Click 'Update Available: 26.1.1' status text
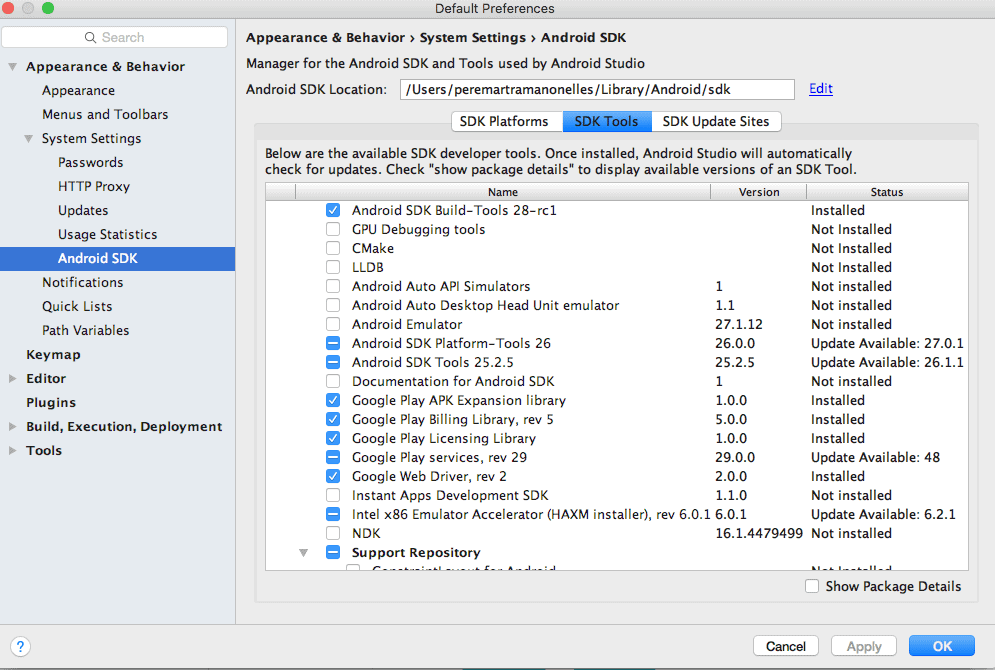 click(x=887, y=362)
